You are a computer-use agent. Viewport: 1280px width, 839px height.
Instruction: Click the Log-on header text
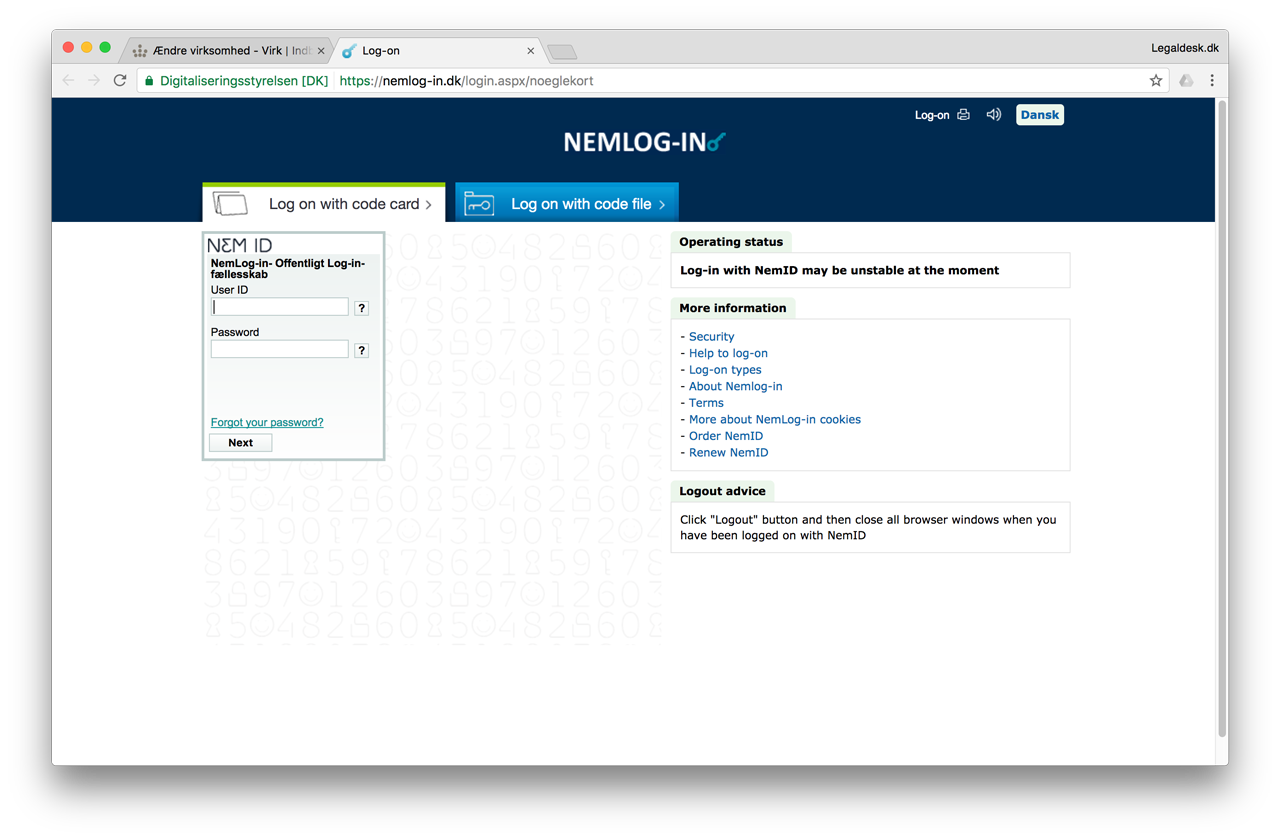point(932,115)
